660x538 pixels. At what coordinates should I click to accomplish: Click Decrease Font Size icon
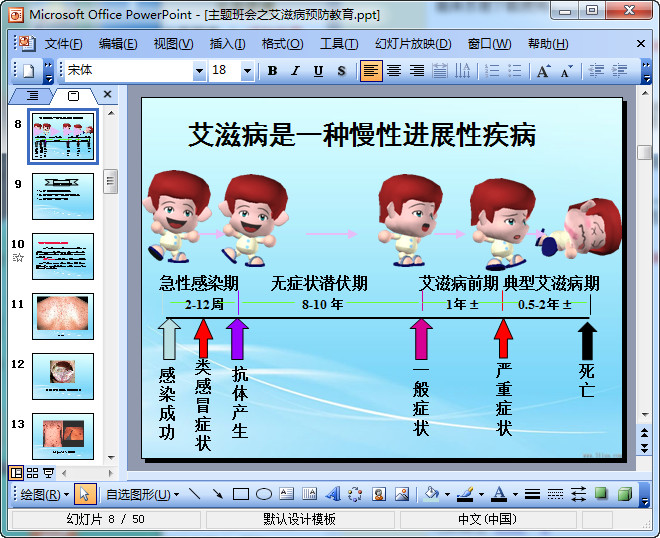pos(567,71)
